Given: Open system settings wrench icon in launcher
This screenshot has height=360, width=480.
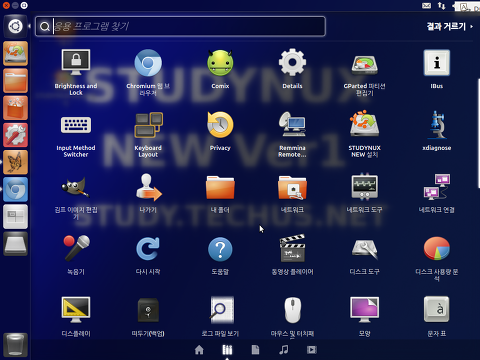Looking at the screenshot, I should tap(15, 135).
